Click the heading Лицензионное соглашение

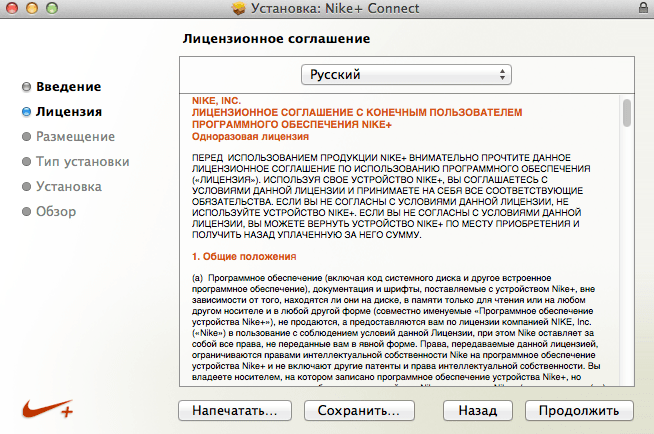point(276,39)
